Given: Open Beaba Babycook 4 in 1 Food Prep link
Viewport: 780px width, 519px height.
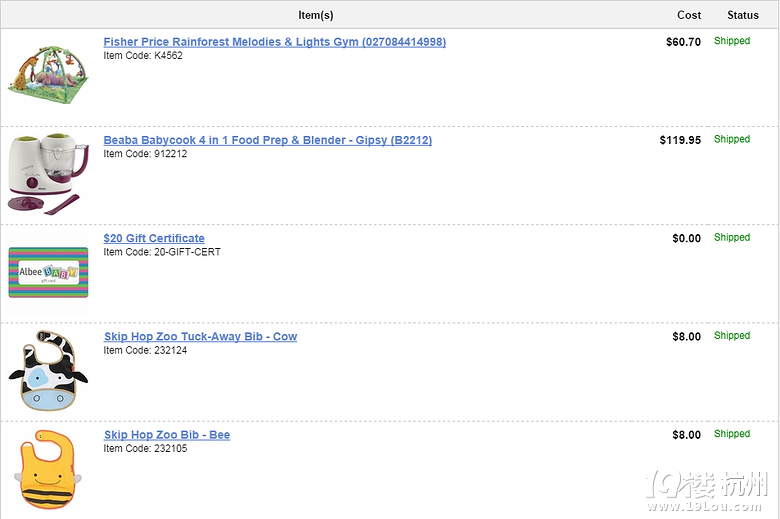Looking at the screenshot, I should (268, 140).
